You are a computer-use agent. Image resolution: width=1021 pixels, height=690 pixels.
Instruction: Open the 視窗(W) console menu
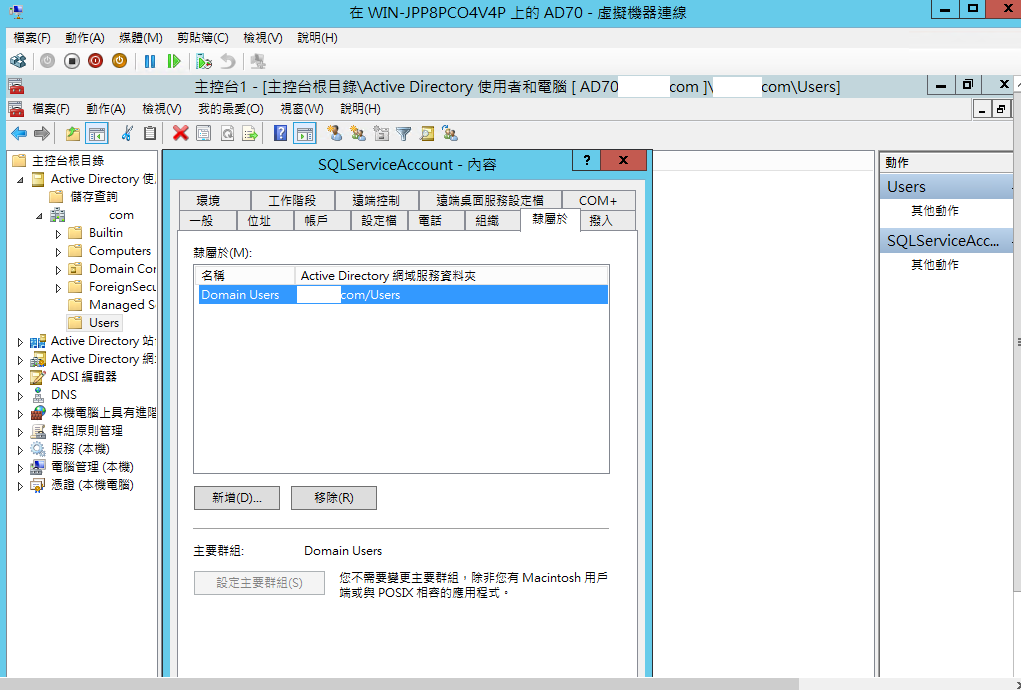coord(301,109)
